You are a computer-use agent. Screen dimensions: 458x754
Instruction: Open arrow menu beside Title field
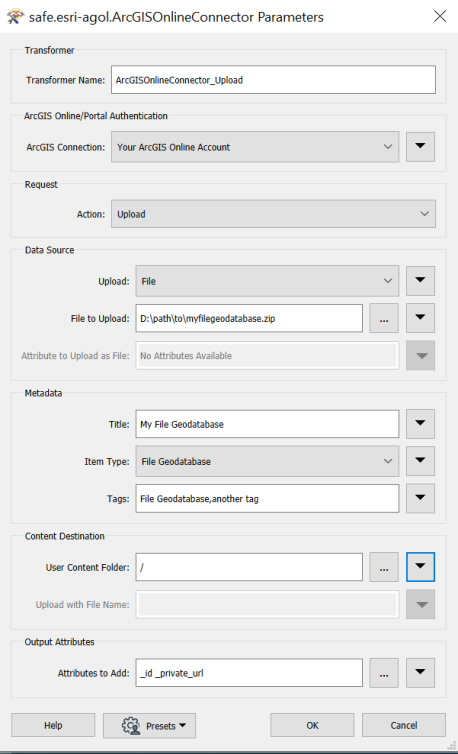click(420, 424)
